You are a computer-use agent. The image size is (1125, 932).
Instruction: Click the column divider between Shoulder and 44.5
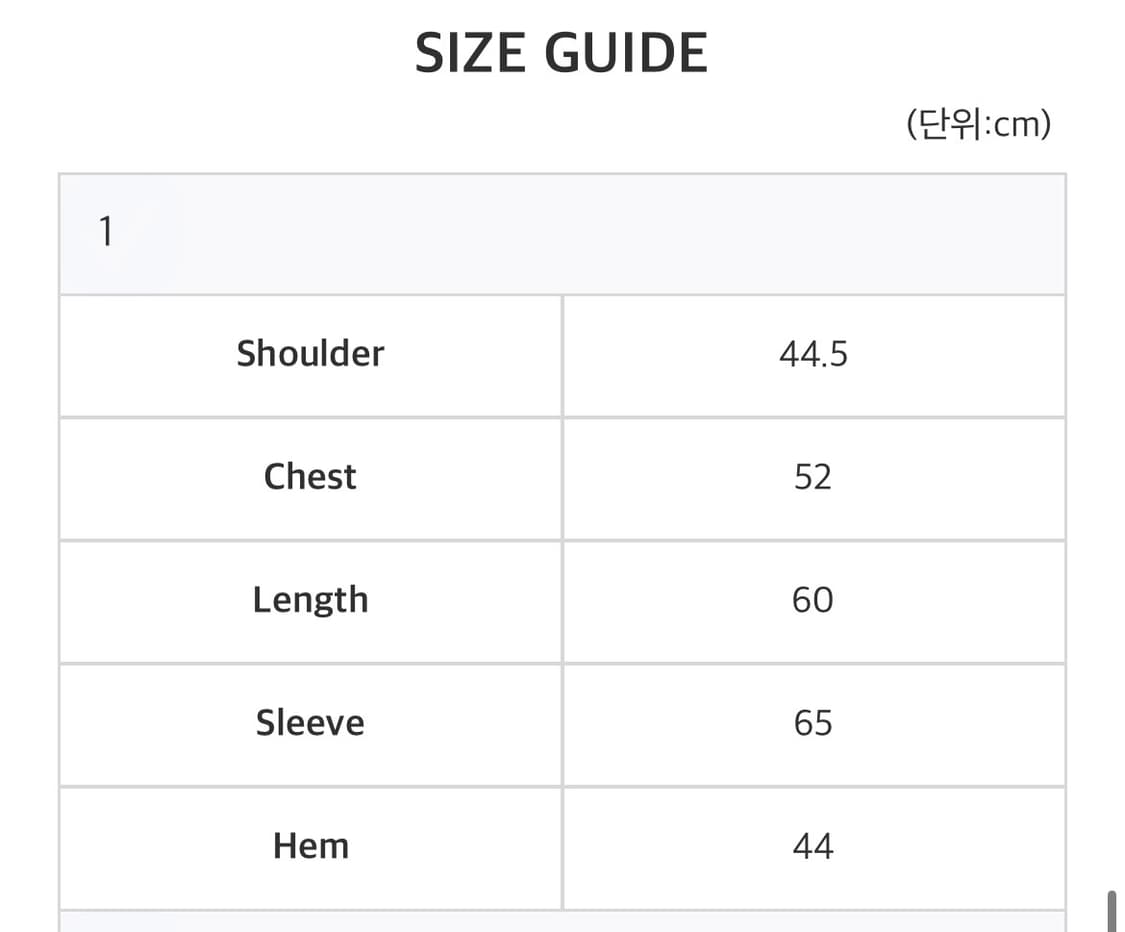point(562,354)
